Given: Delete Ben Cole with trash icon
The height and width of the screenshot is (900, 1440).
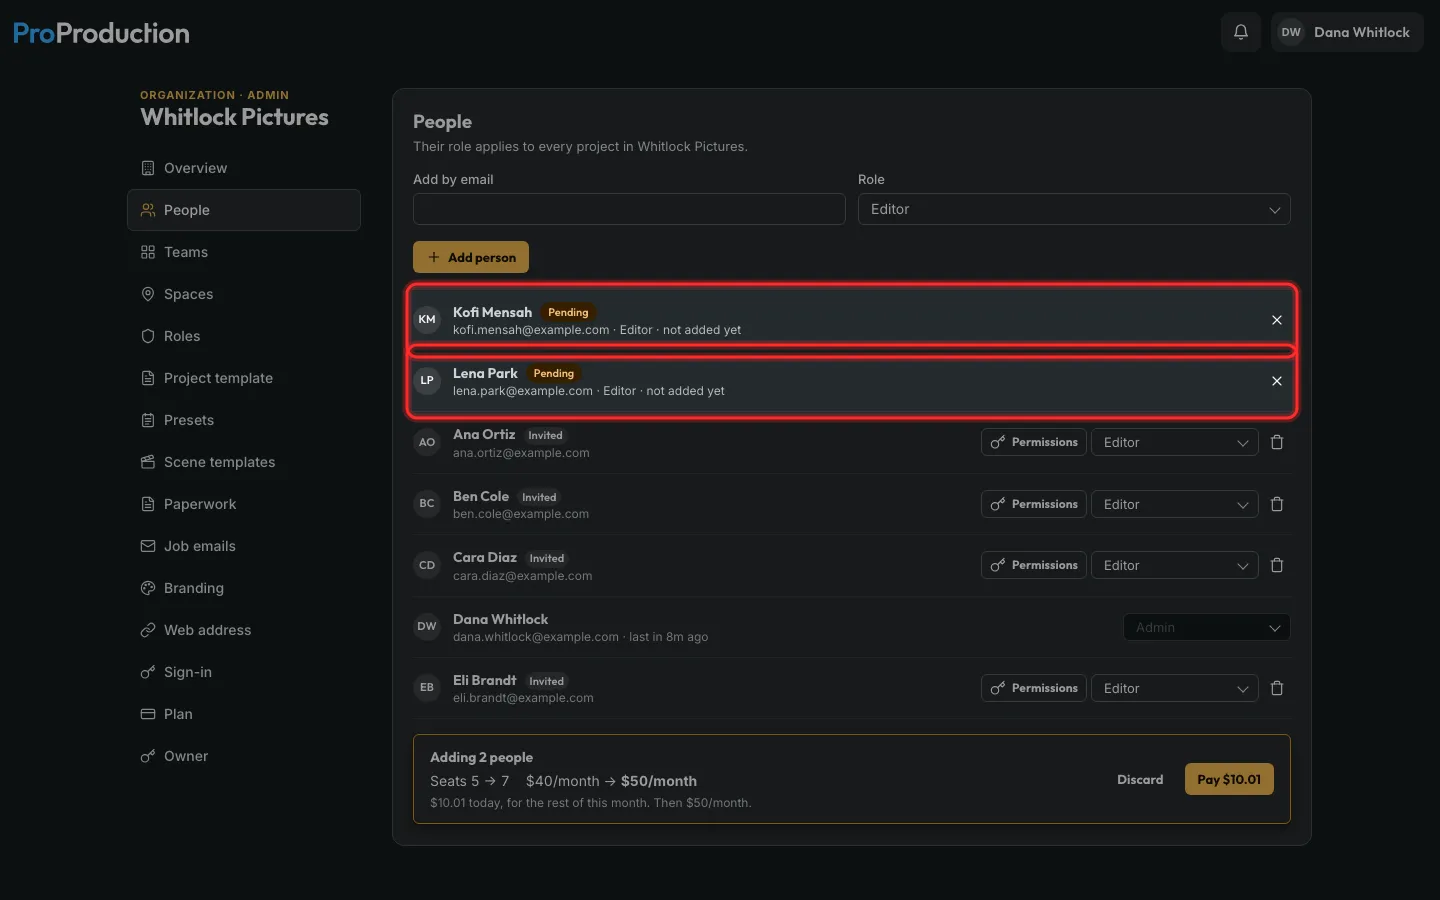Looking at the screenshot, I should [x=1277, y=504].
